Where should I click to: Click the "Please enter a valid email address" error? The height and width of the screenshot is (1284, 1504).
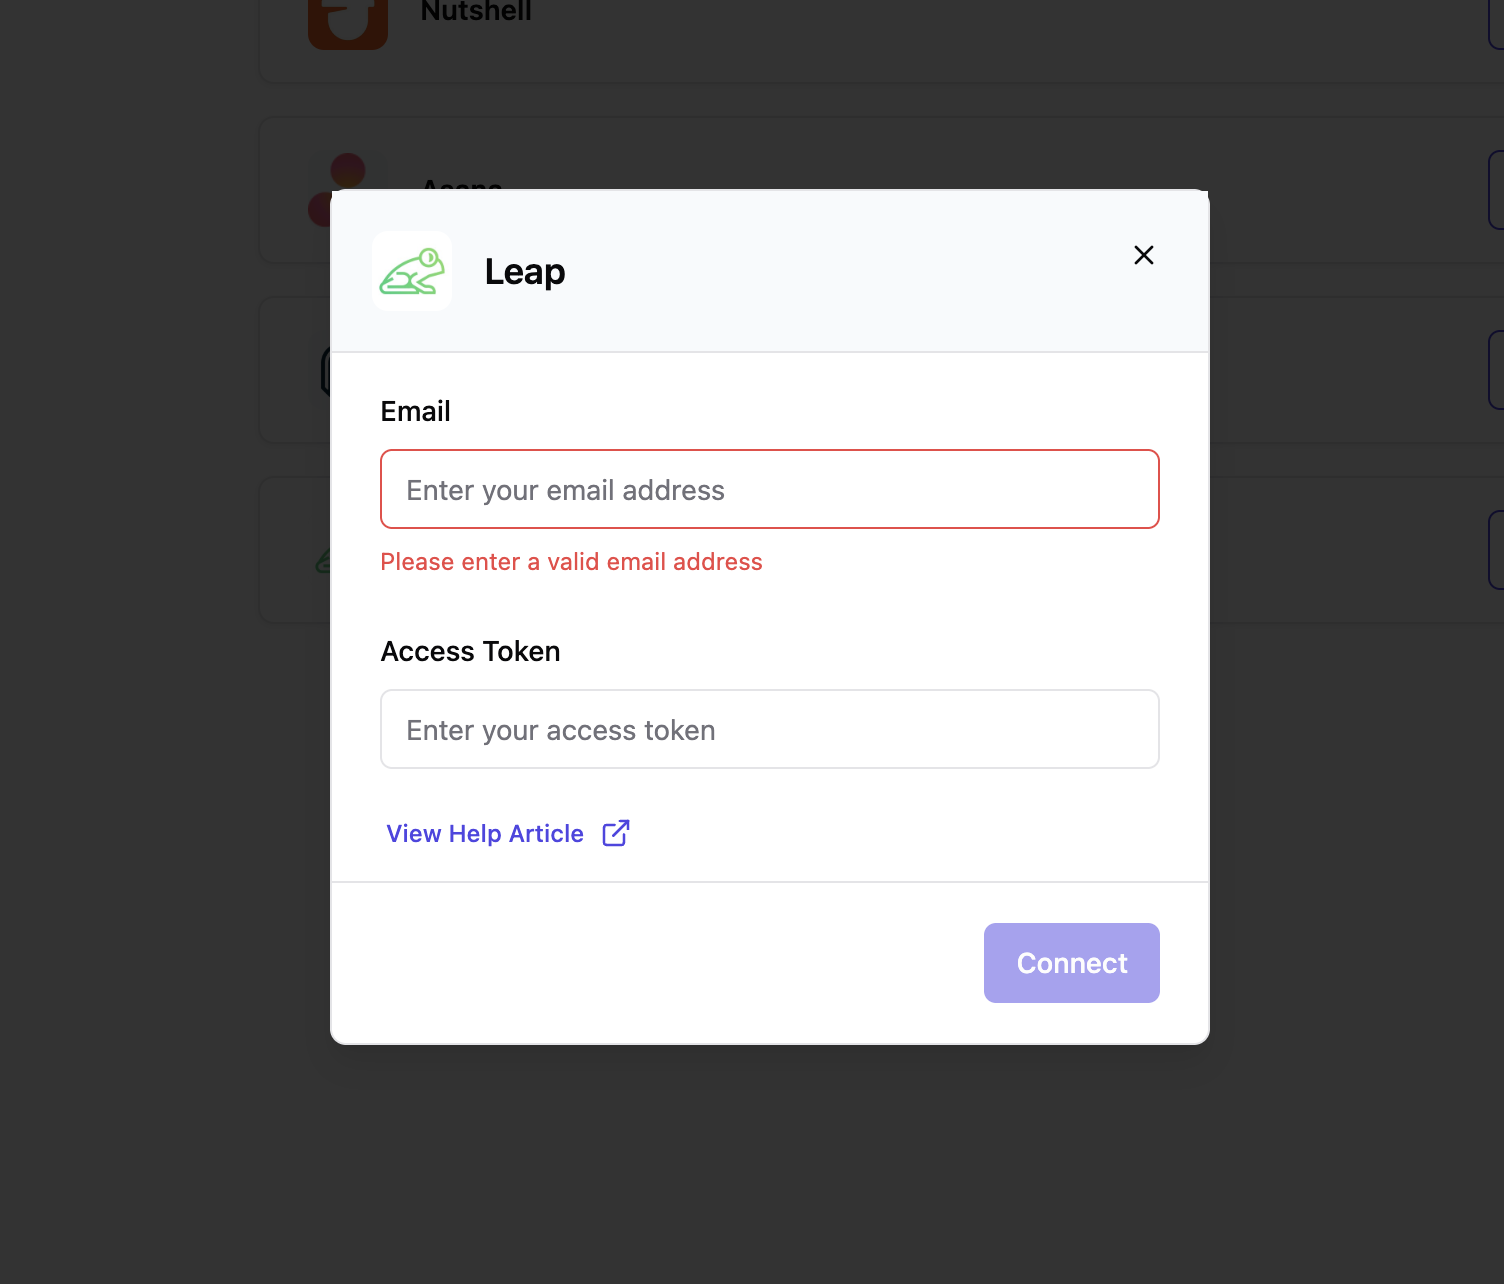point(571,562)
